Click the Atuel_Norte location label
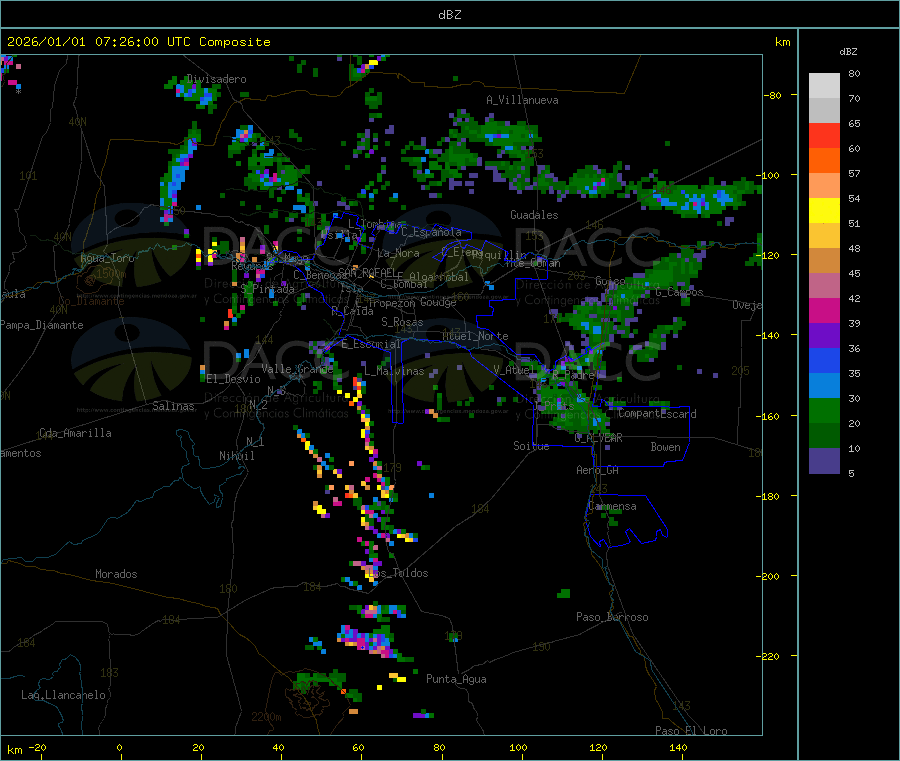This screenshot has height=761, width=900. coord(475,336)
